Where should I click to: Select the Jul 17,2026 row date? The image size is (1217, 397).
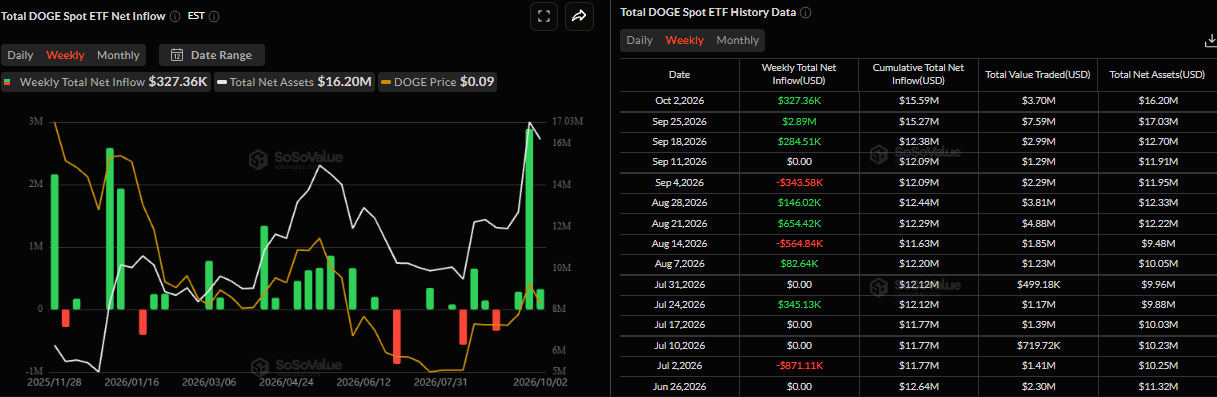[x=679, y=324]
